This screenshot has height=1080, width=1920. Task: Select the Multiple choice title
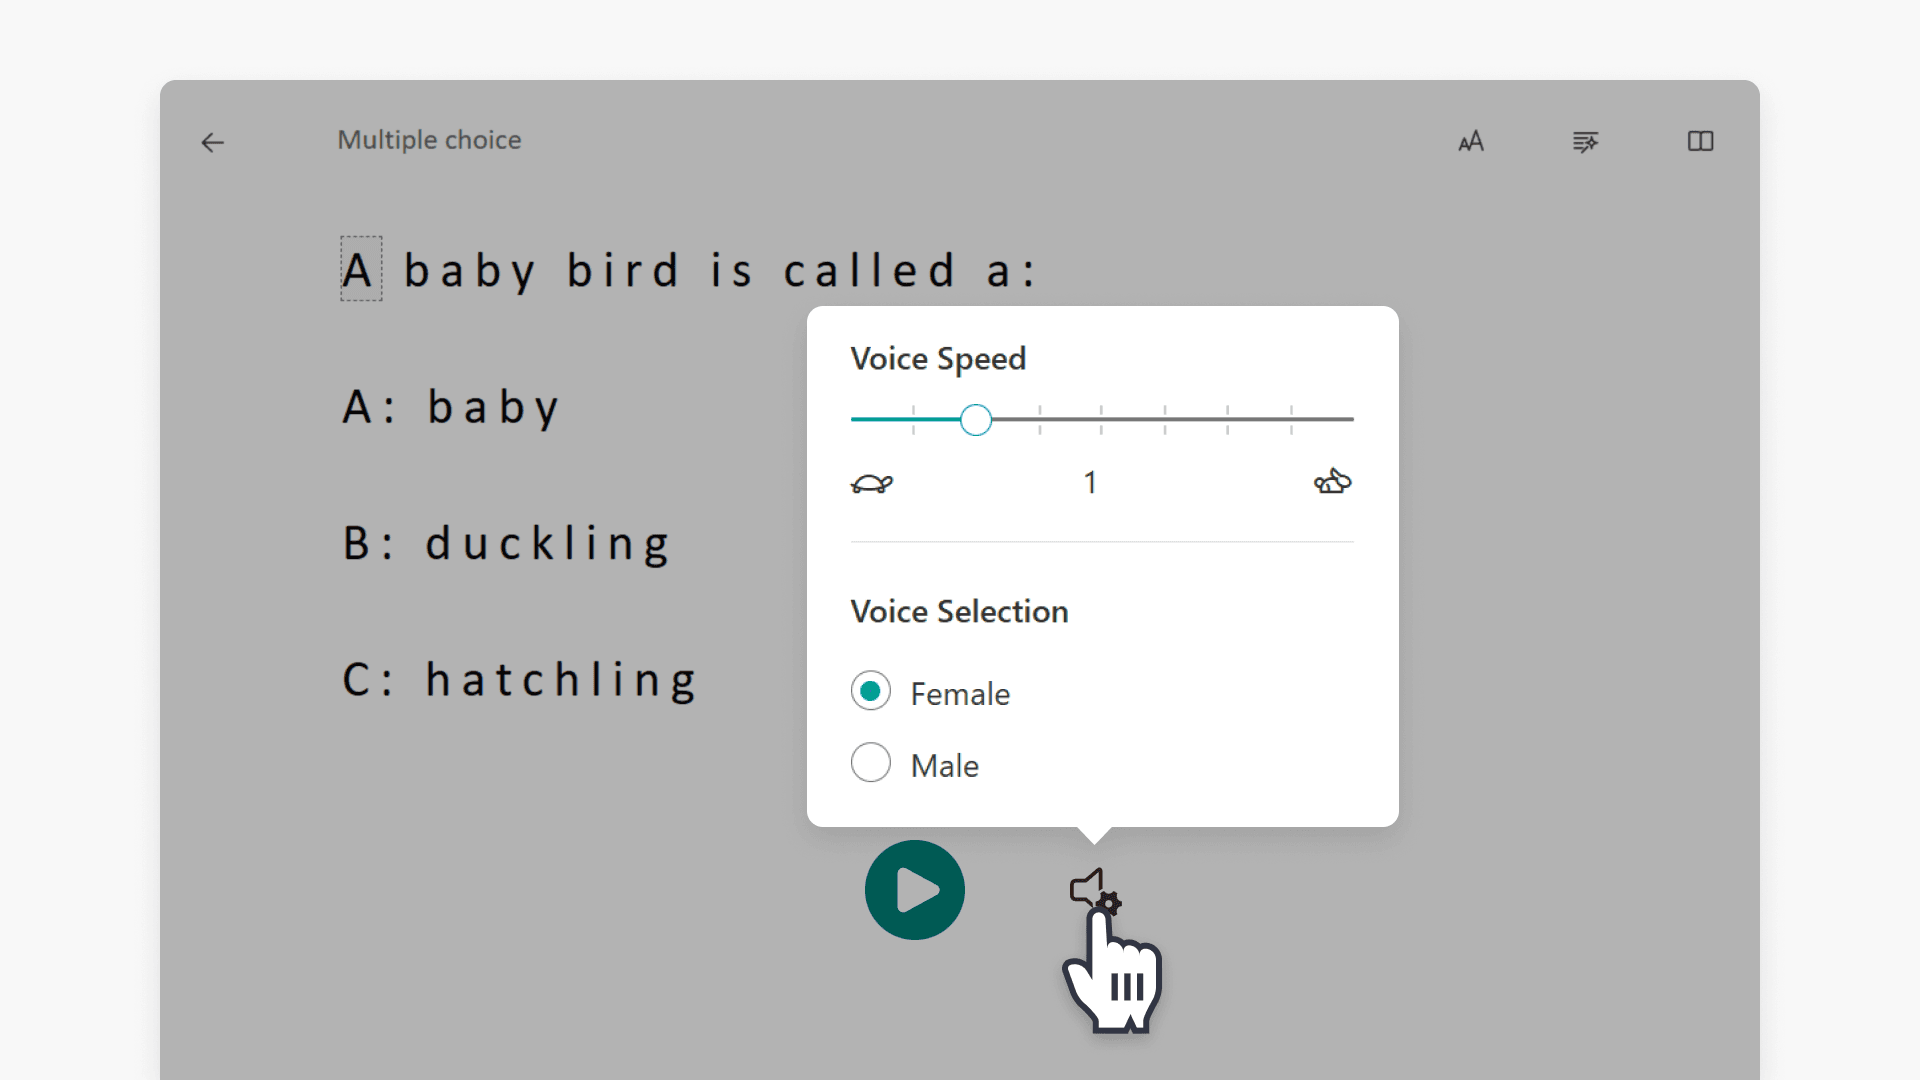(429, 140)
